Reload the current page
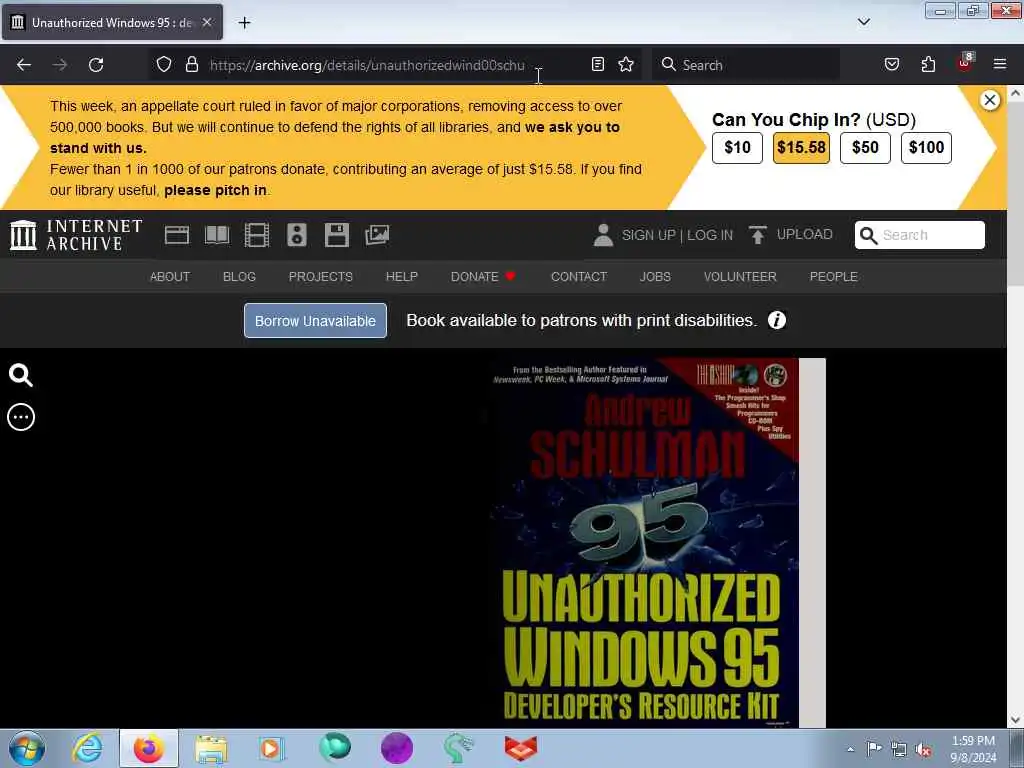The height and width of the screenshot is (768, 1024). coord(96,65)
